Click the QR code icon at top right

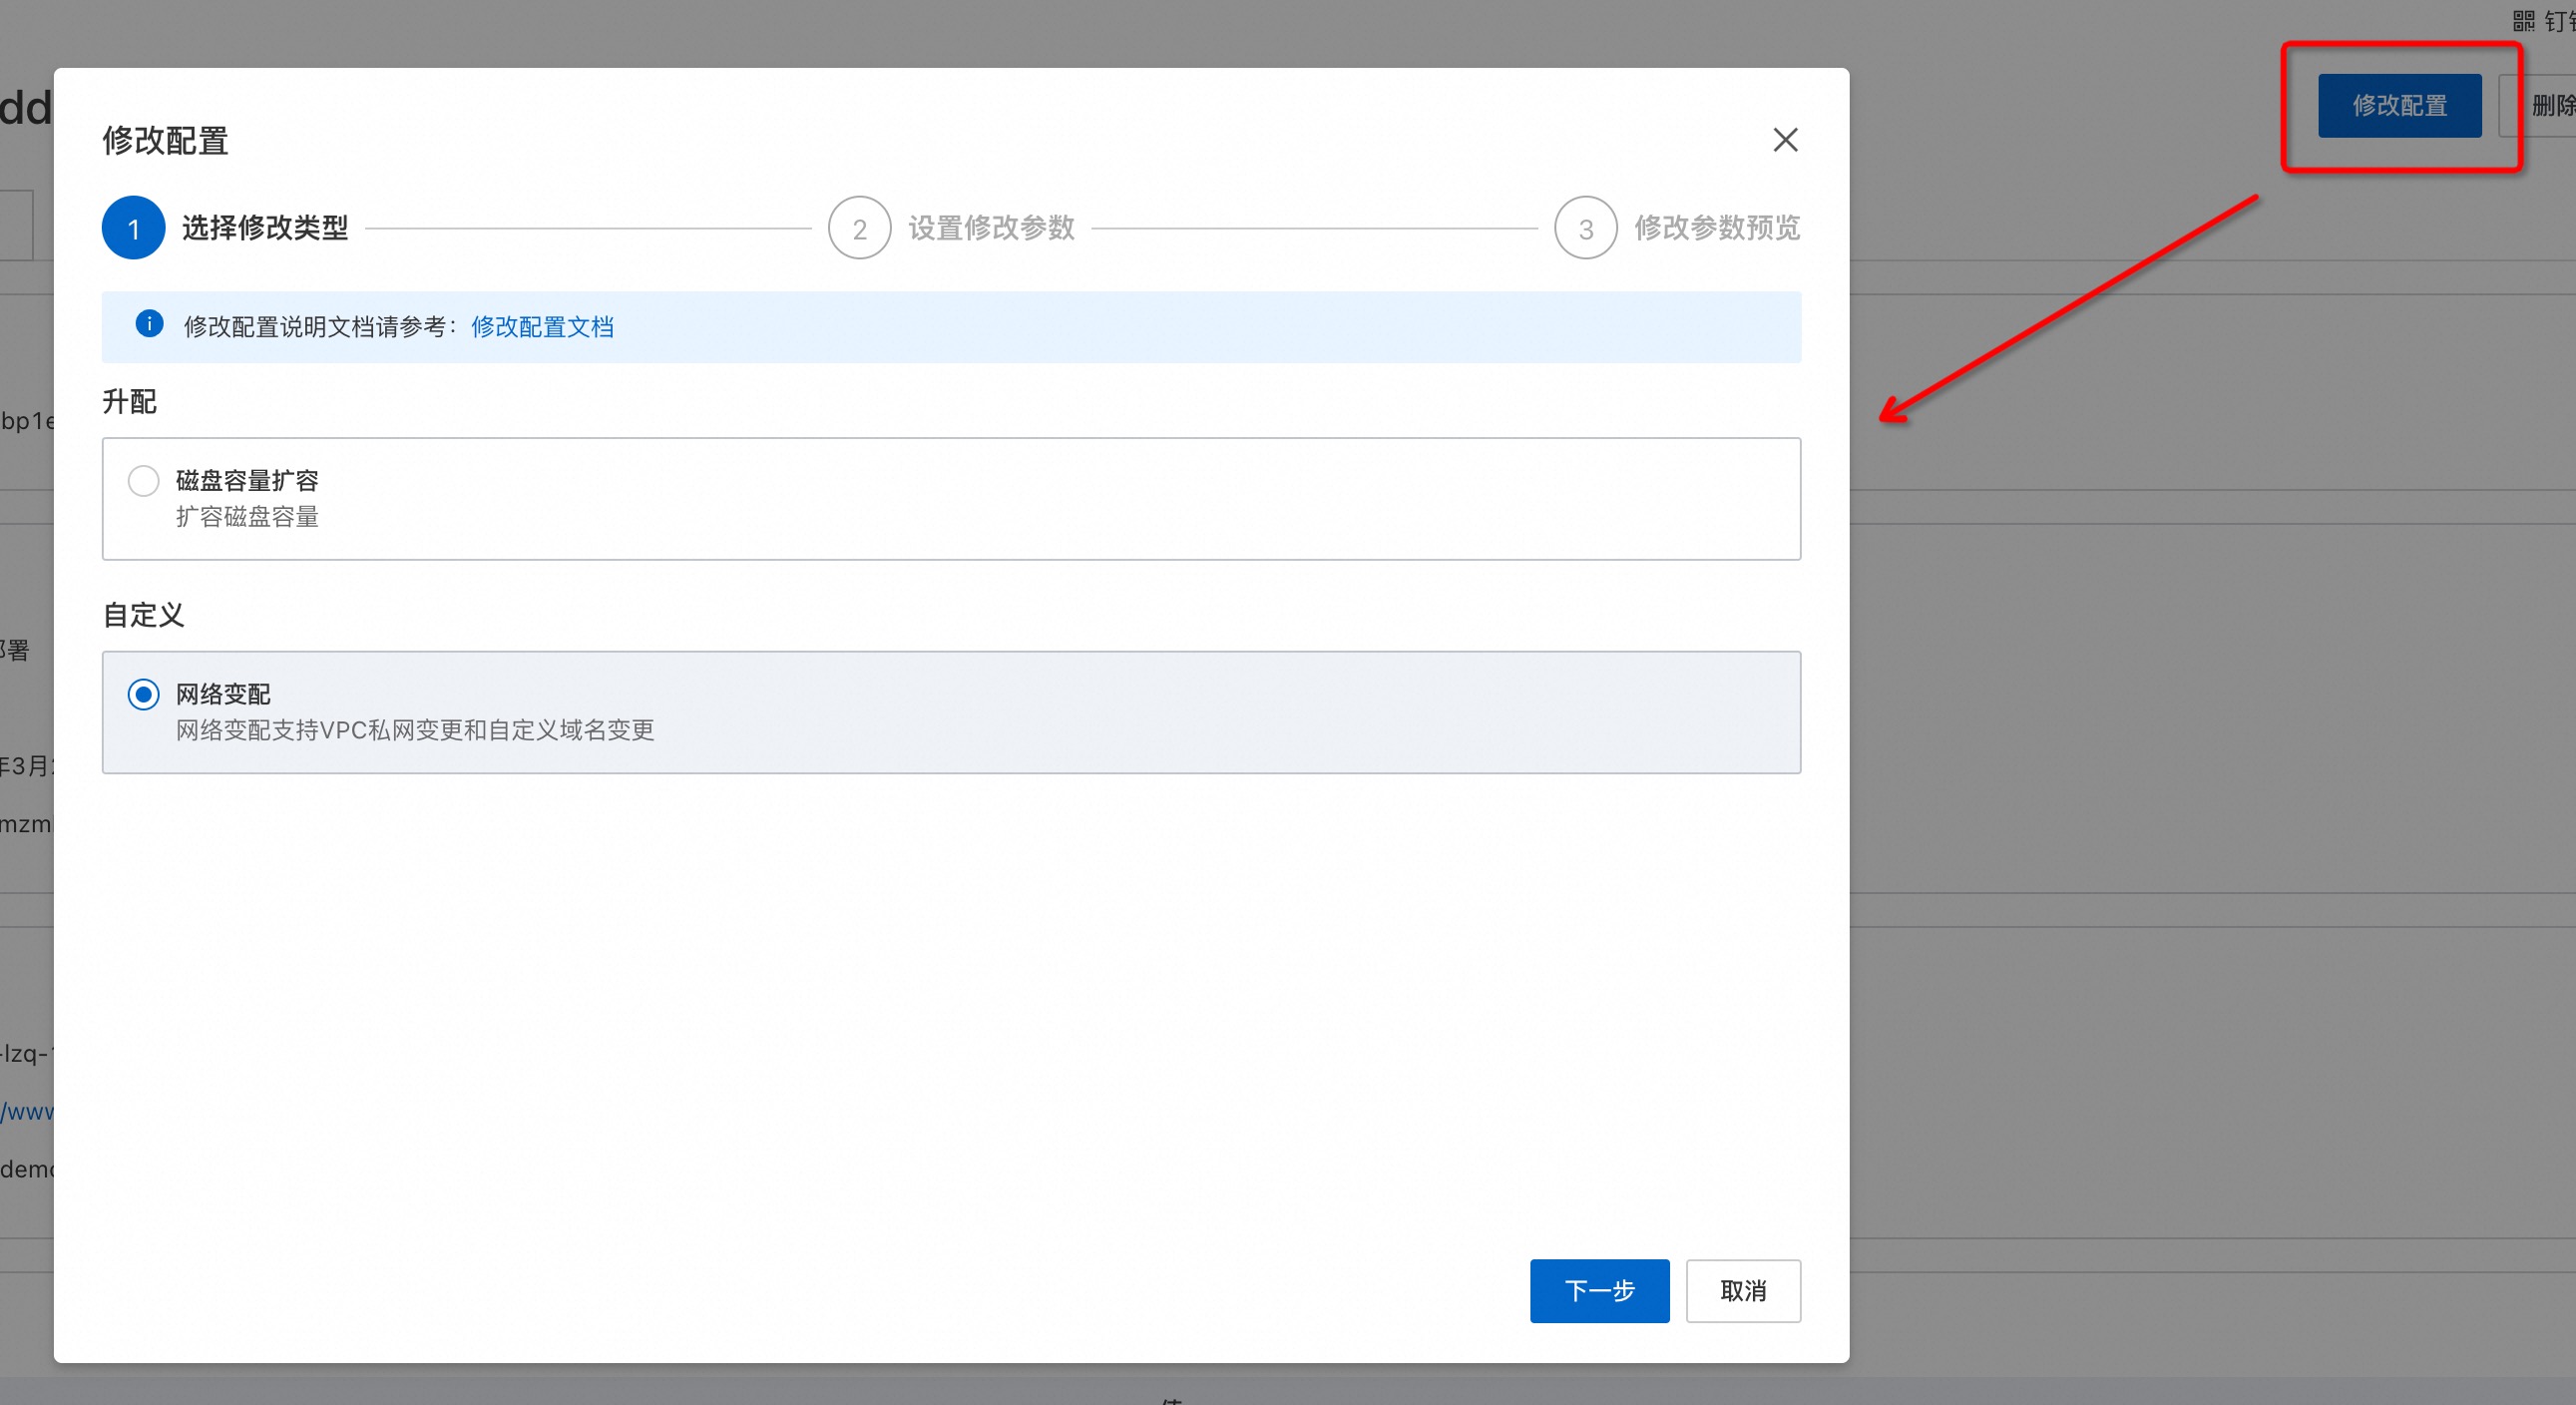(2523, 21)
